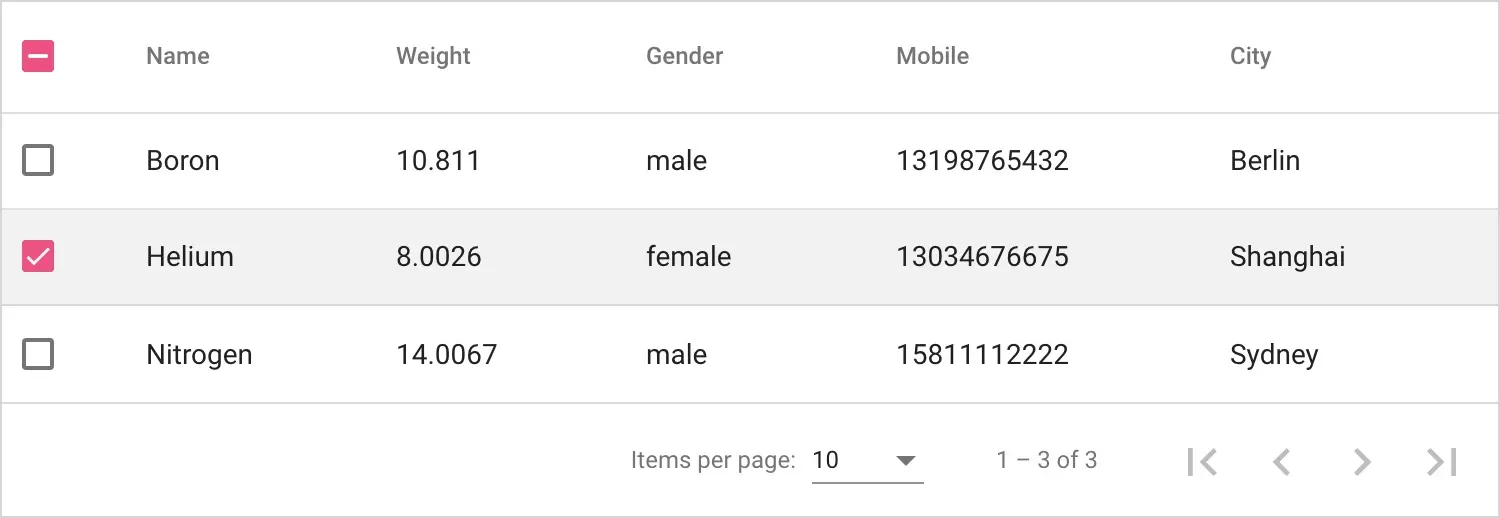The image size is (1500, 518).
Task: Click the Helium name cell
Action: [190, 257]
